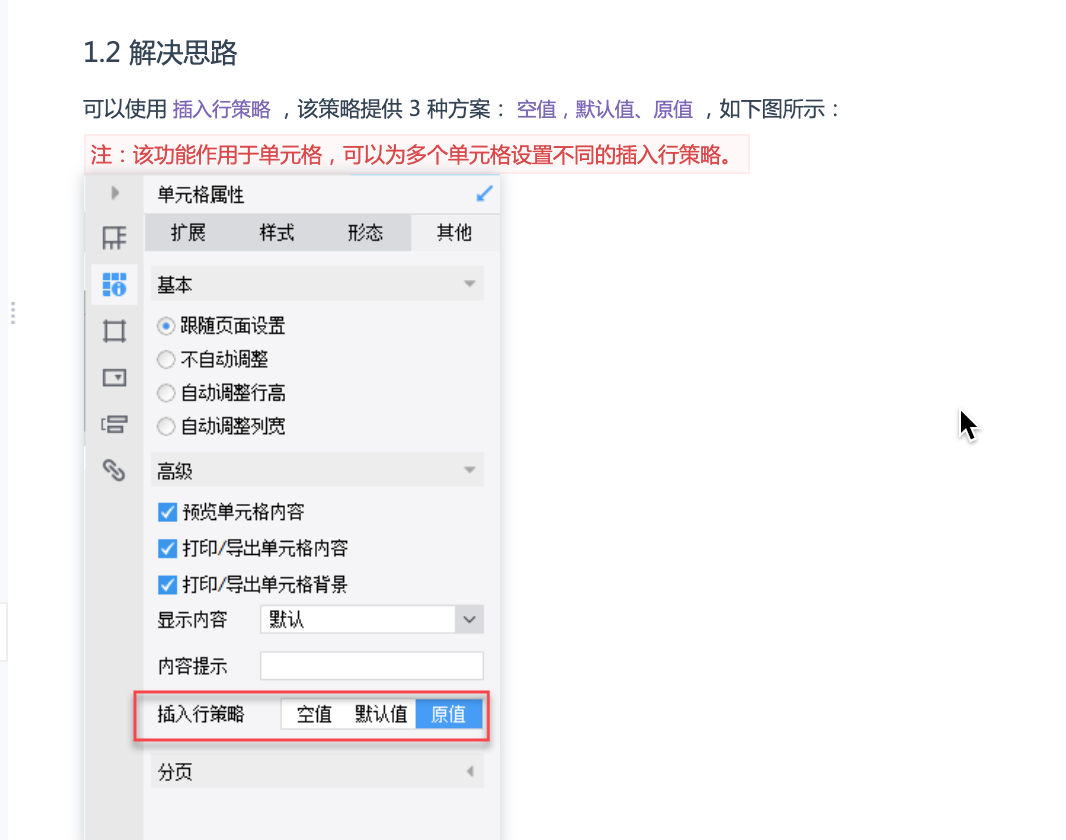The height and width of the screenshot is (840, 1066).
Task: Open the floating element frame icon
Action: 114,331
